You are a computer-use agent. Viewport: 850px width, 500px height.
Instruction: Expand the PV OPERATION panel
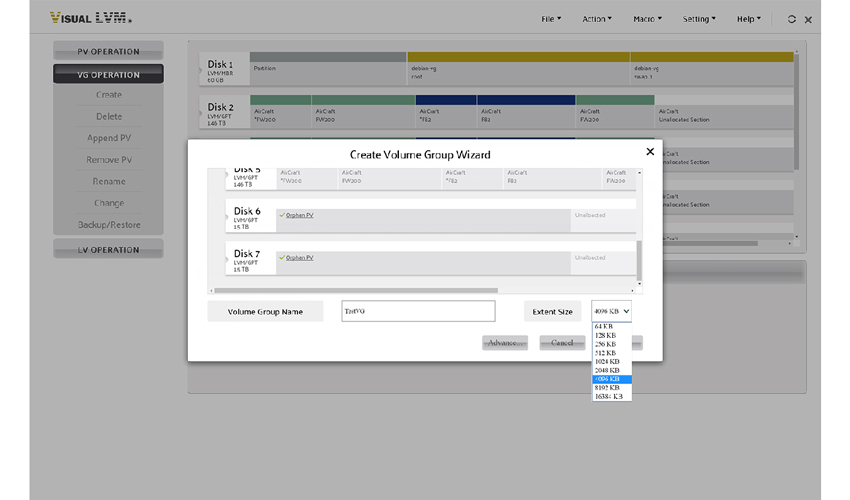coord(108,52)
